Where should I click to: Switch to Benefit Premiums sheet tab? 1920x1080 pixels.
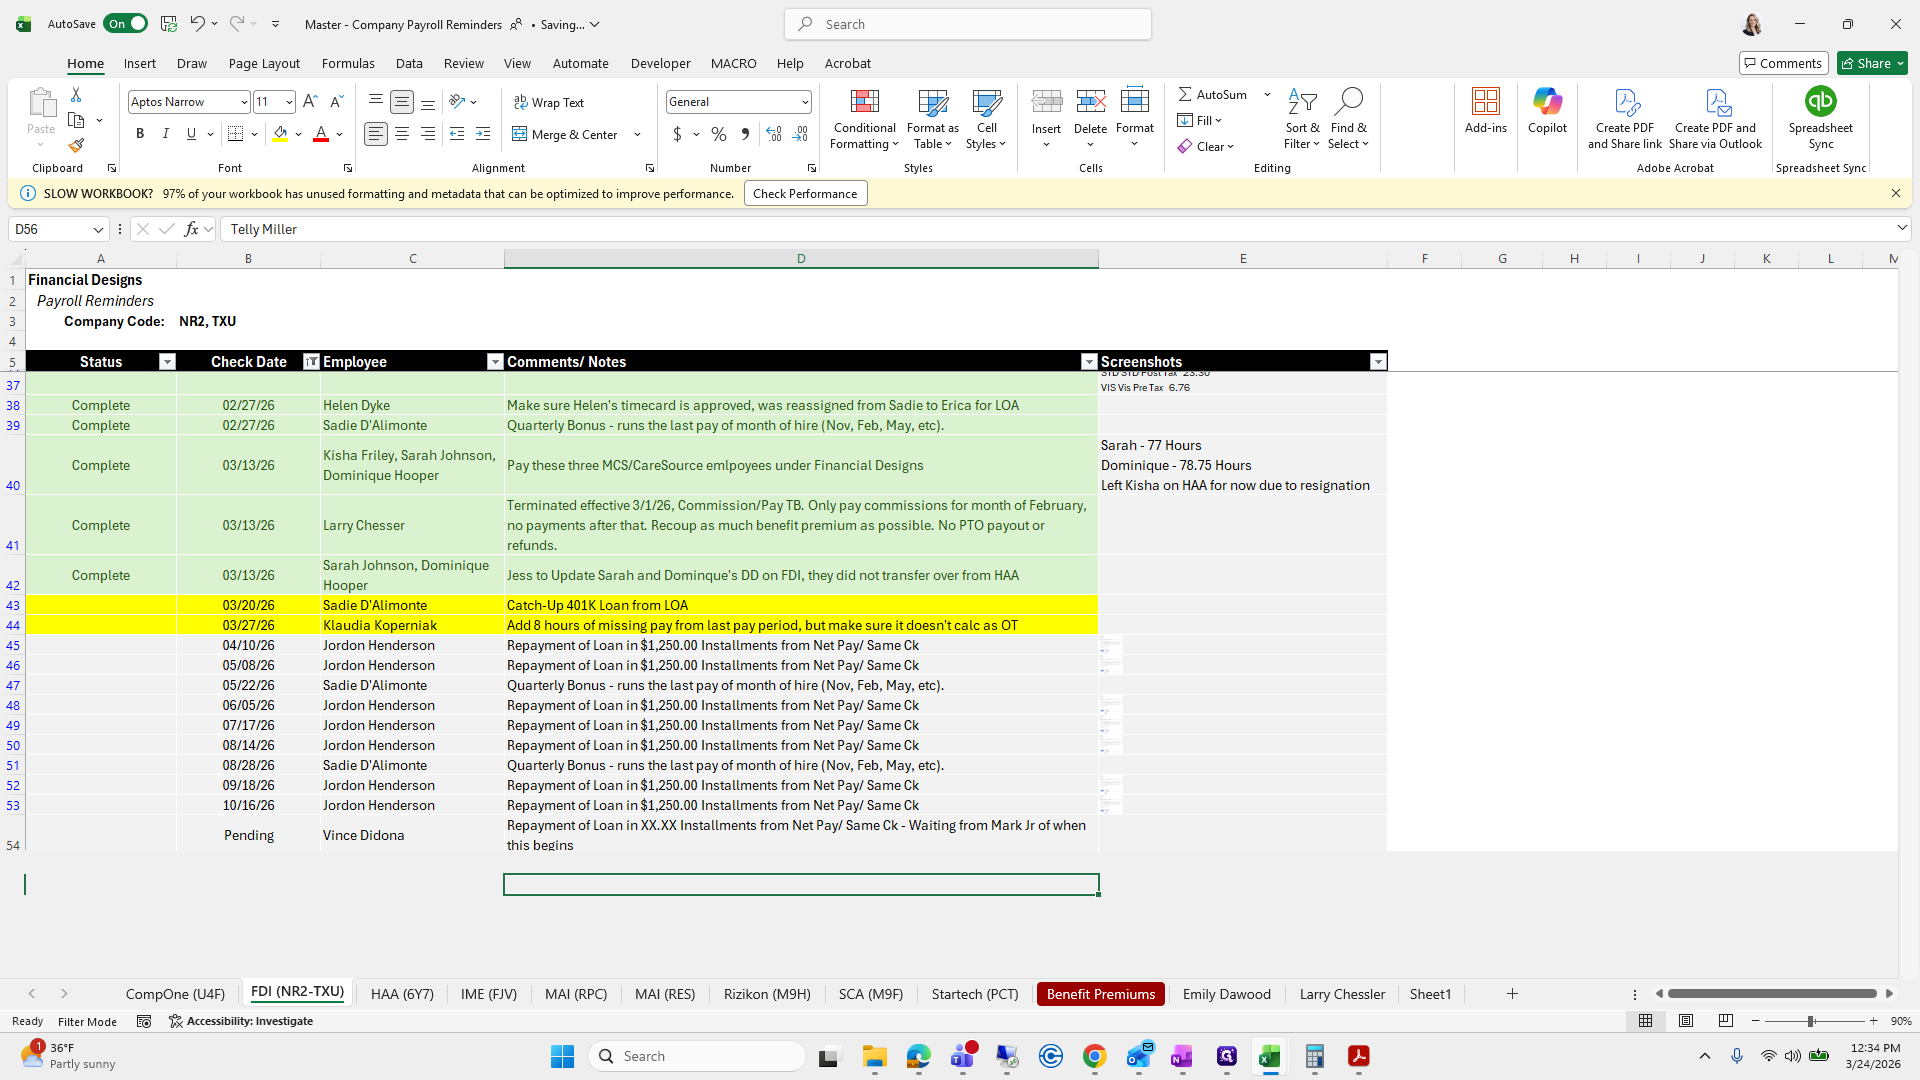pyautogui.click(x=1100, y=994)
